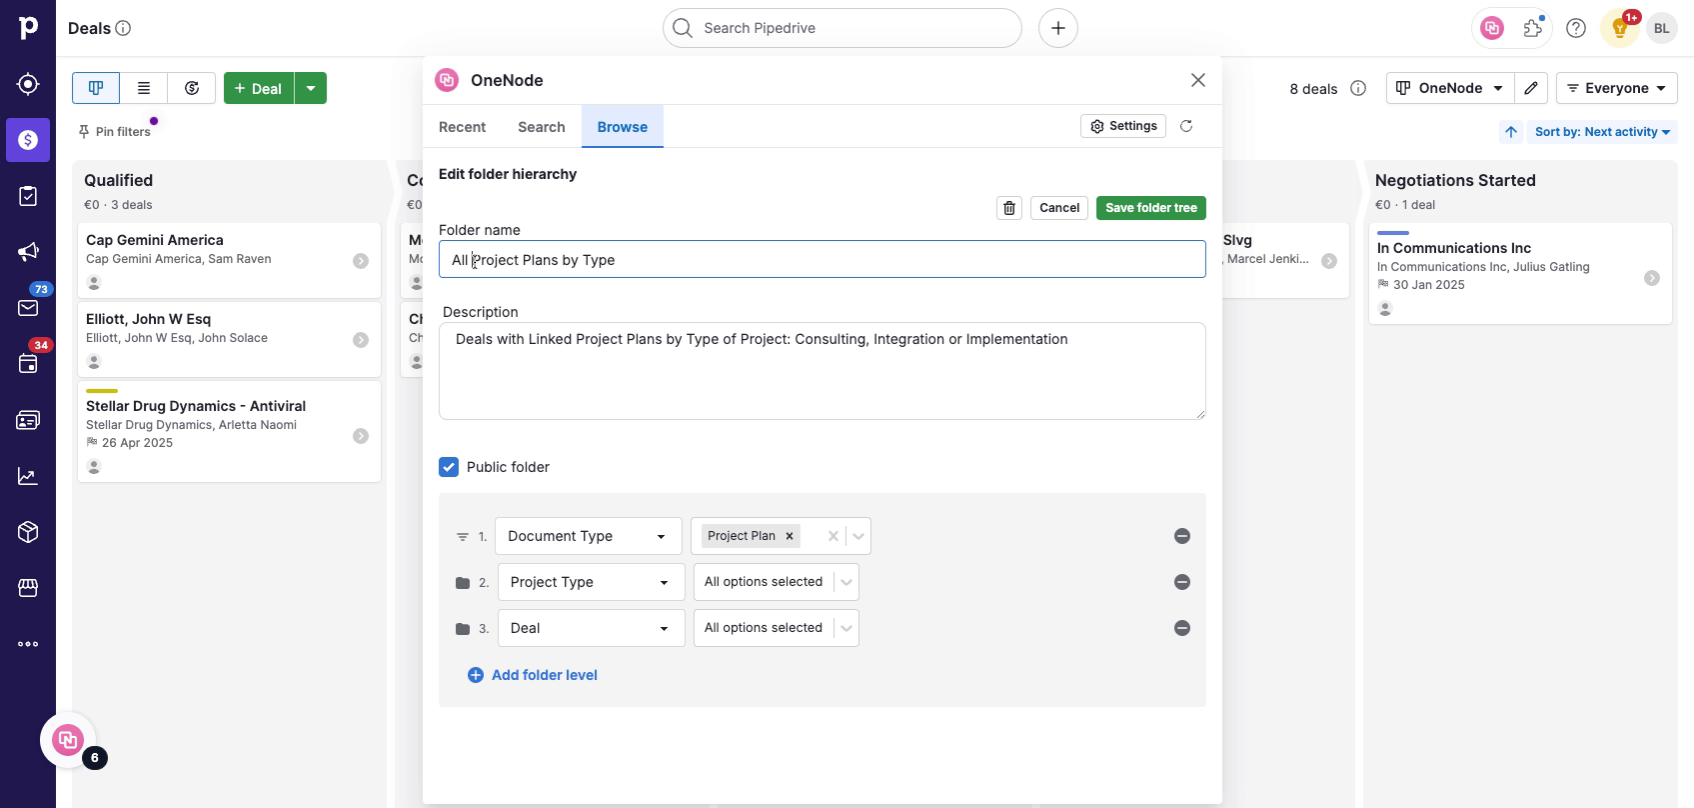Show deals count info icon
Viewport: 1694px width, 808px height.
click(1358, 88)
